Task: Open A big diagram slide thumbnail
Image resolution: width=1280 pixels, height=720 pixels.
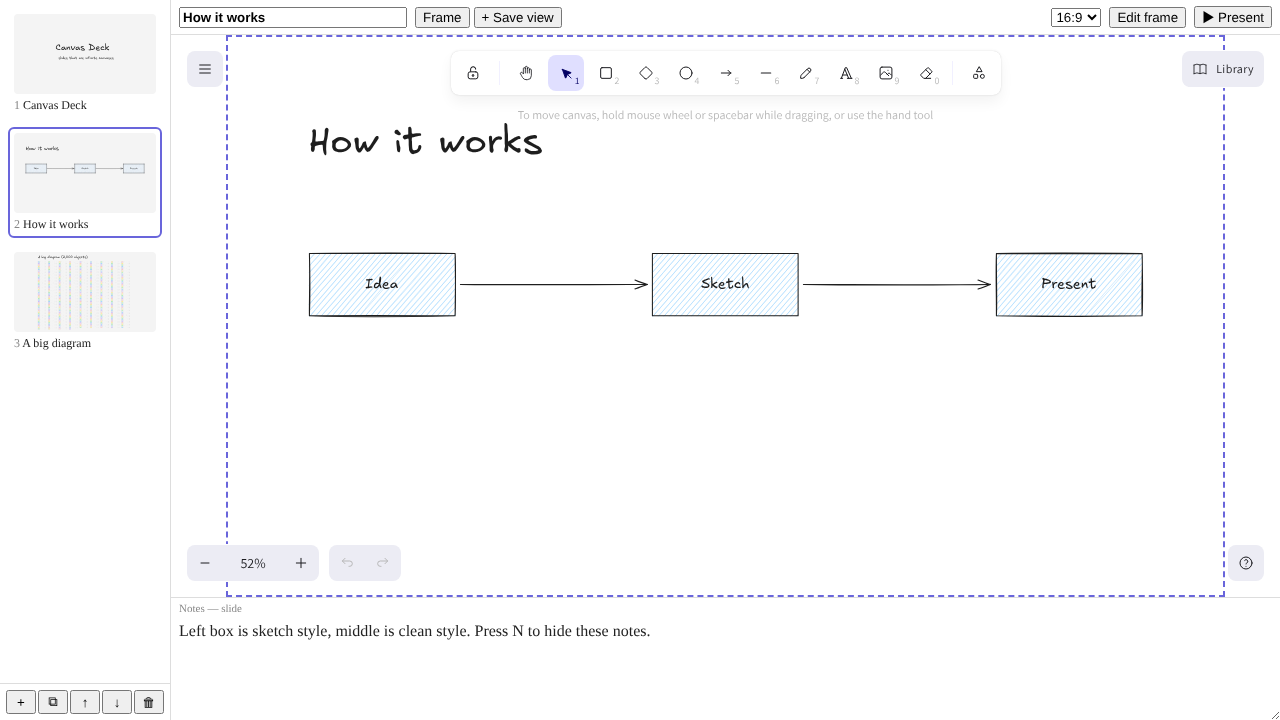Action: point(85,292)
